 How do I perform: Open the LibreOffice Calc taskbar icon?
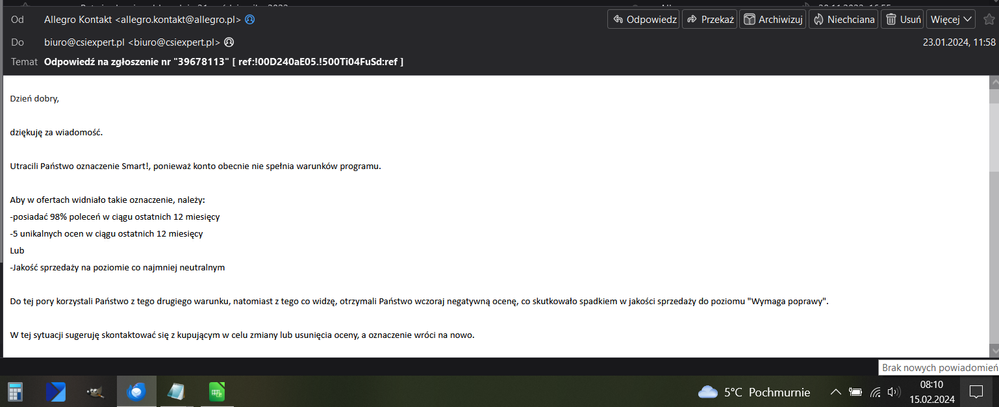(217, 391)
